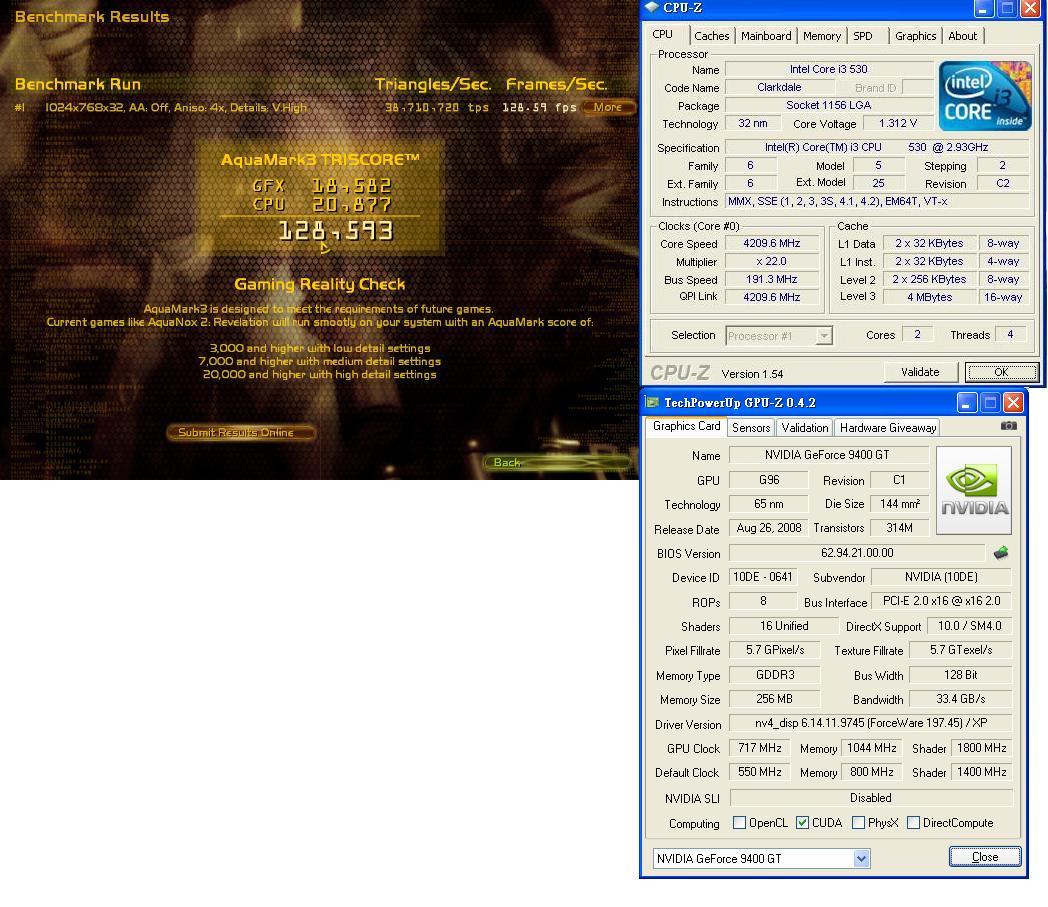Image resolution: width=1048 pixels, height=907 pixels.
Task: Click the Intel Core i3 logo in CPU-Z
Action: click(985, 96)
